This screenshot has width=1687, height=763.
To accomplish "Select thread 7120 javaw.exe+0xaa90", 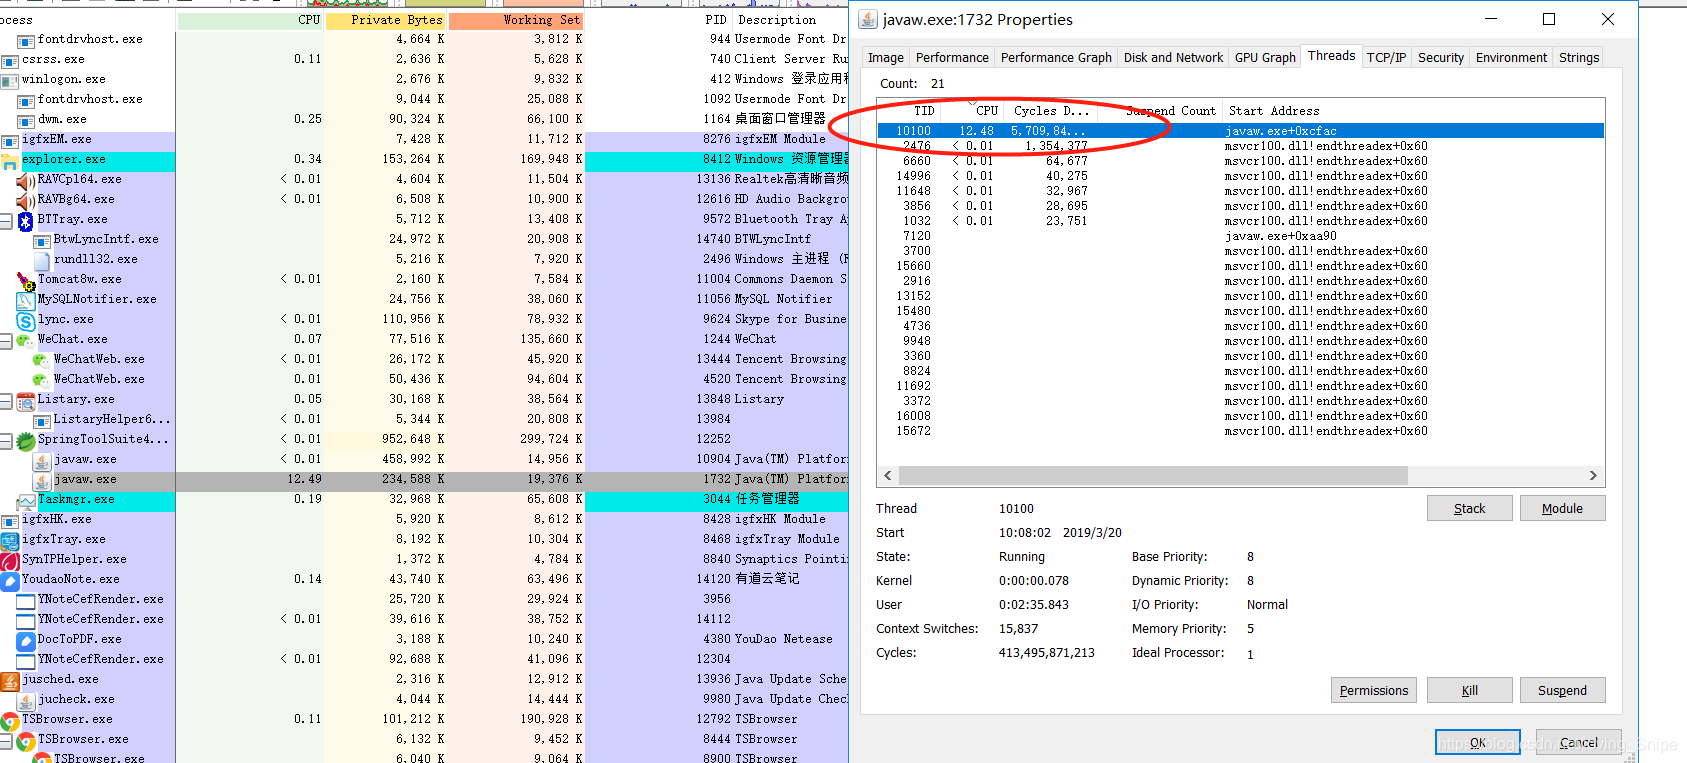I will click(x=1241, y=236).
